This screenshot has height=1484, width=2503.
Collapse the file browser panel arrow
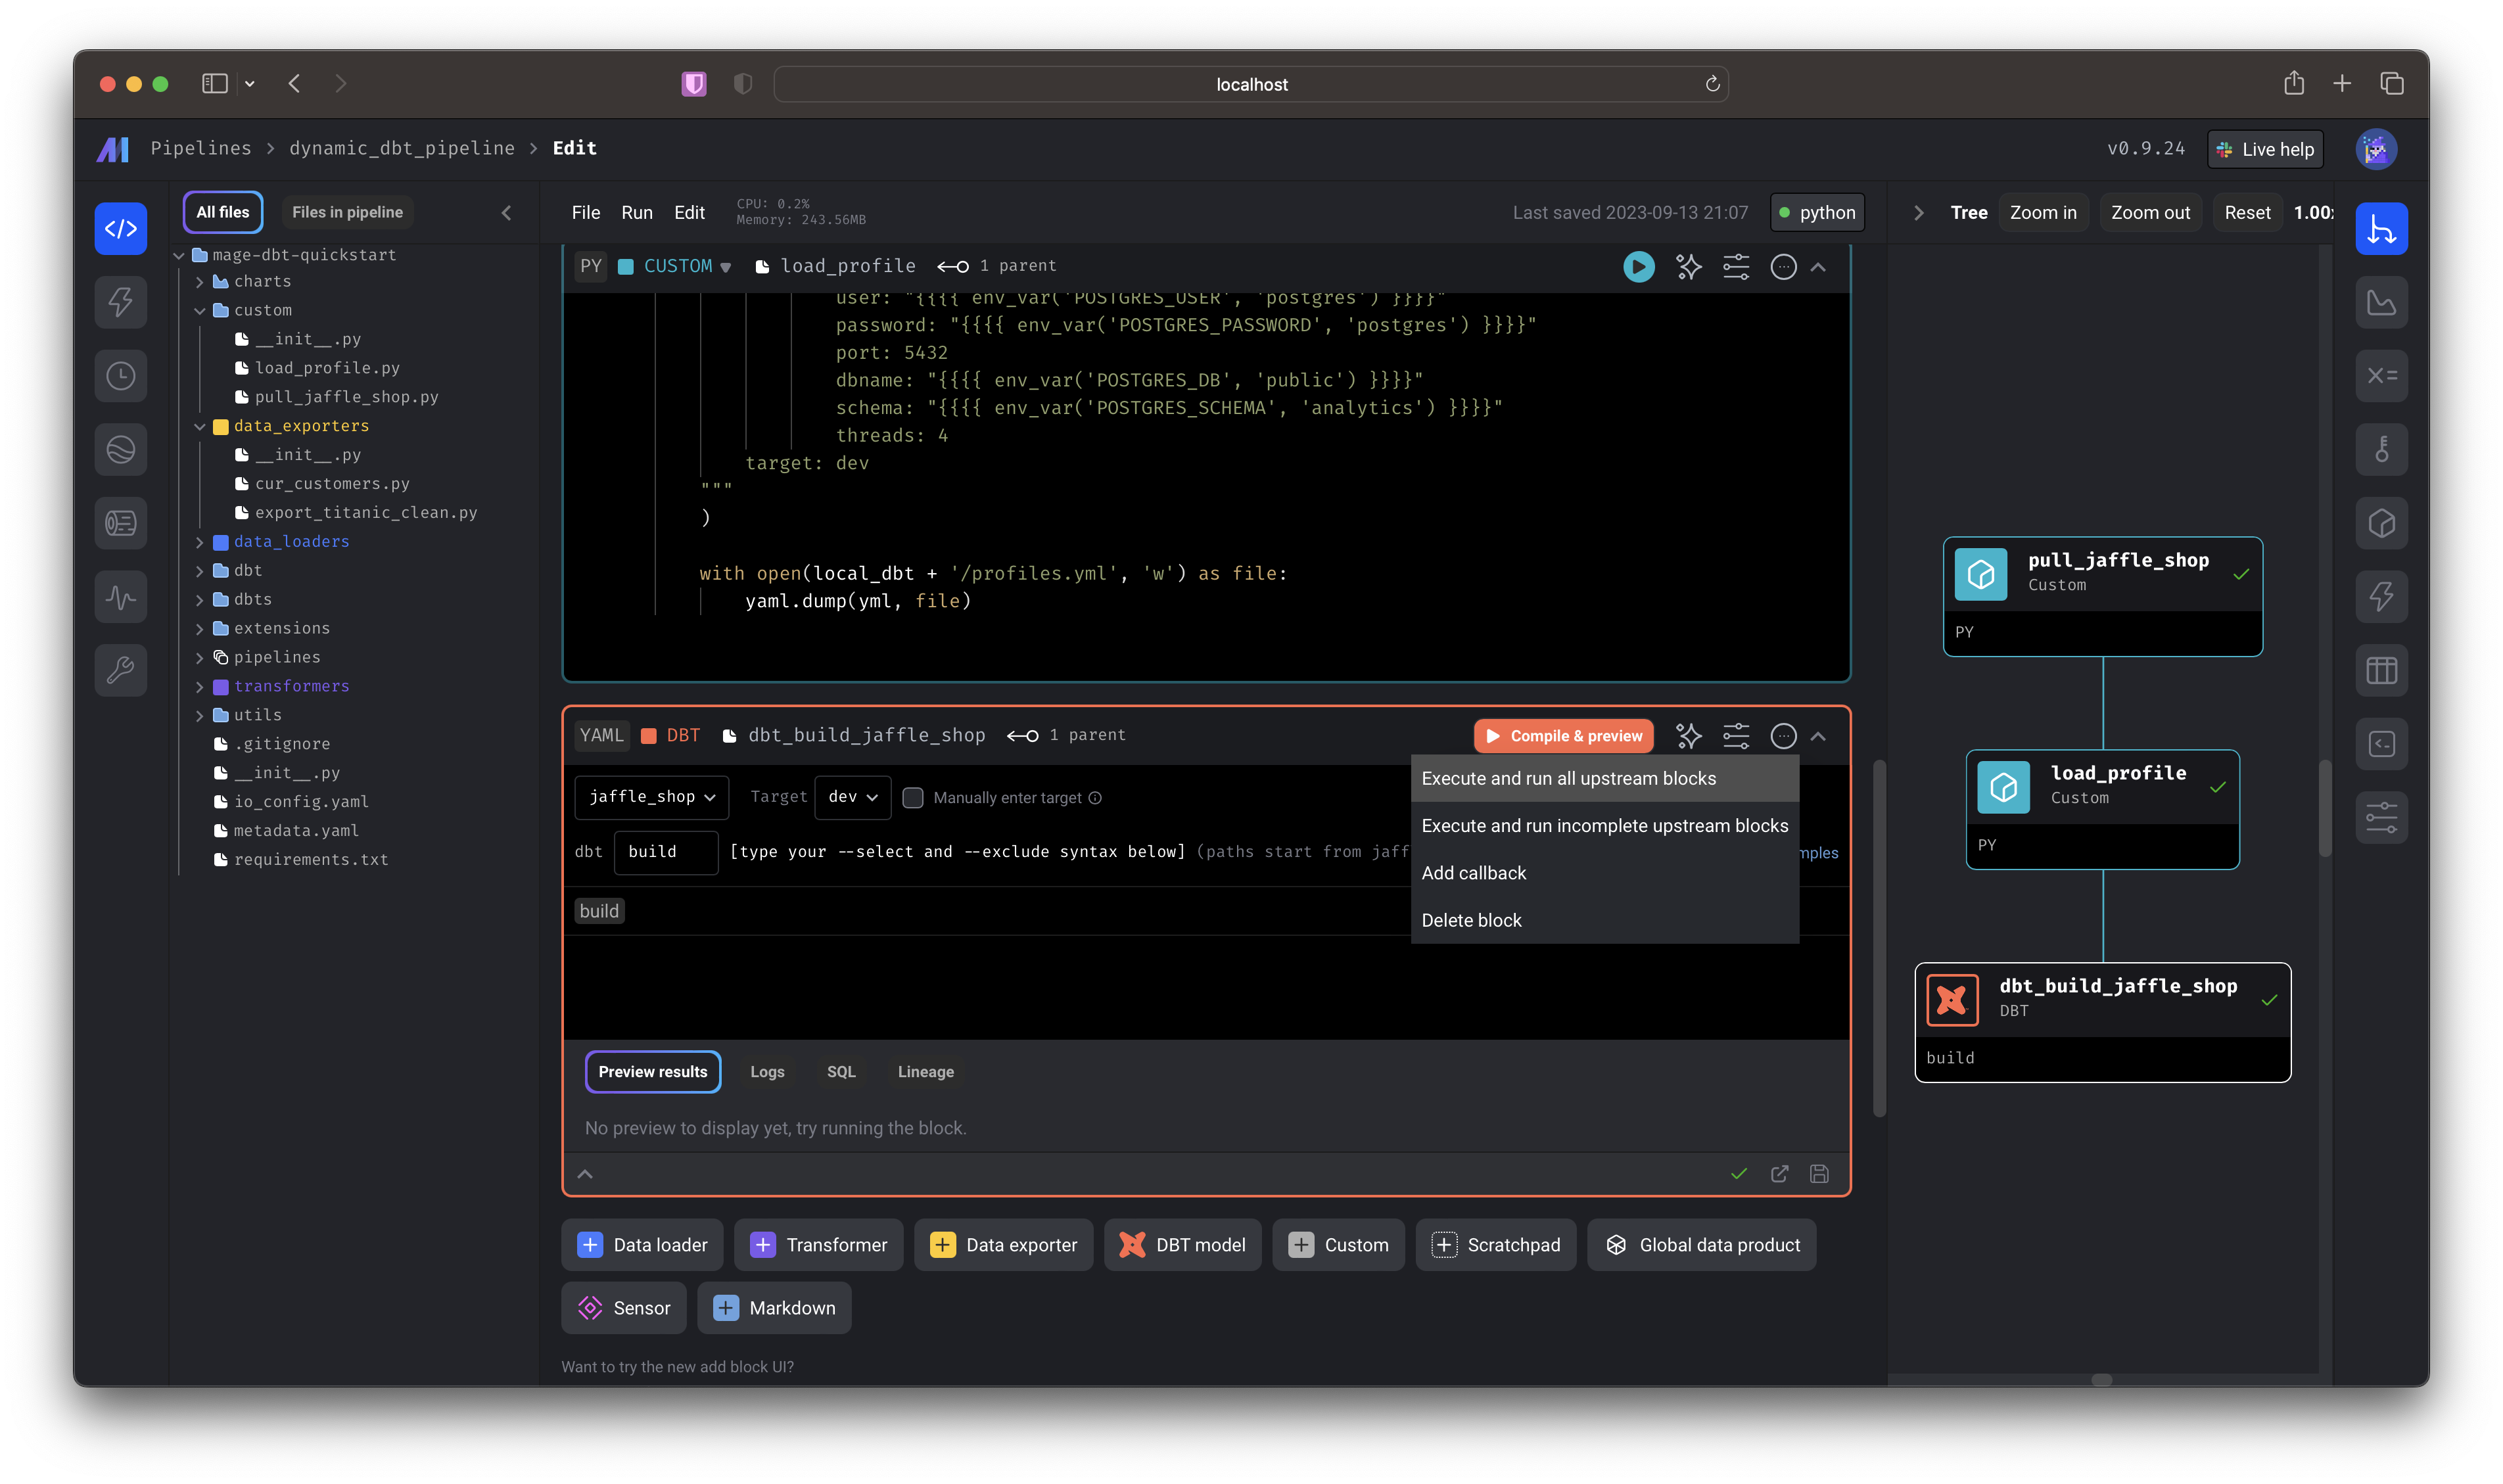pos(506,213)
